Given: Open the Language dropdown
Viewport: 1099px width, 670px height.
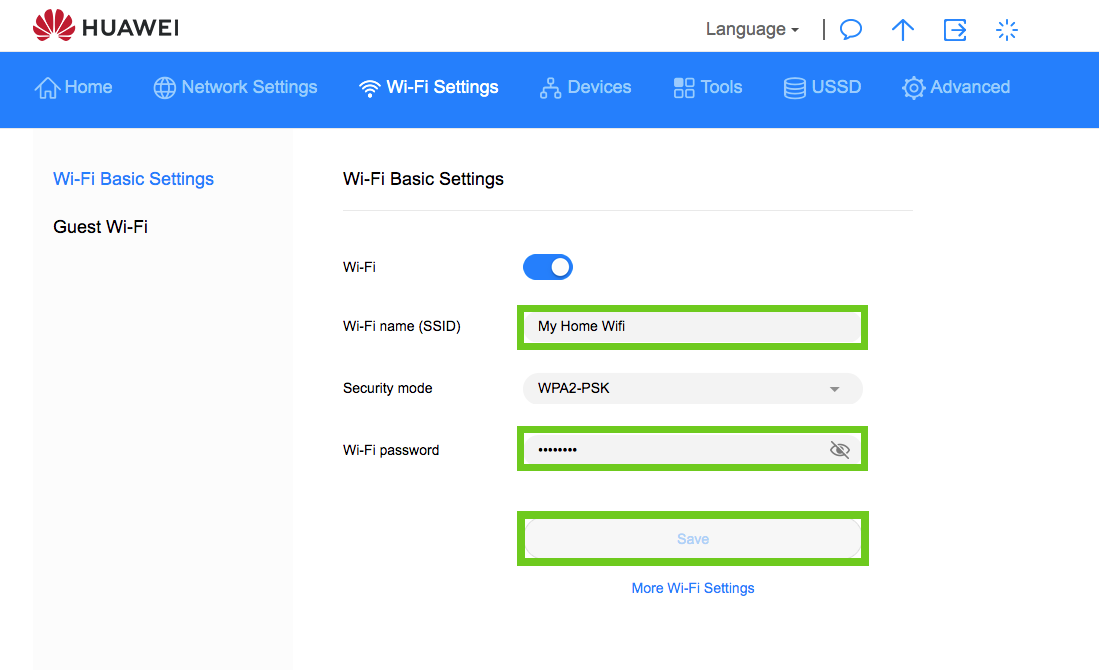Looking at the screenshot, I should point(752,30).
